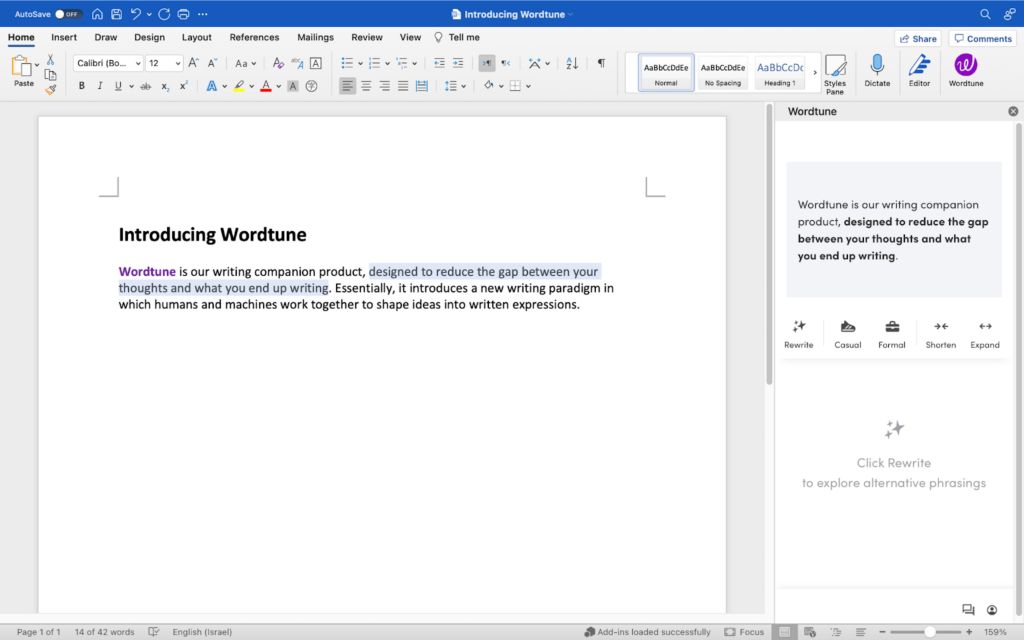Expand the styles gallery arrow
Viewport: 1024px width, 640px height.
point(814,72)
